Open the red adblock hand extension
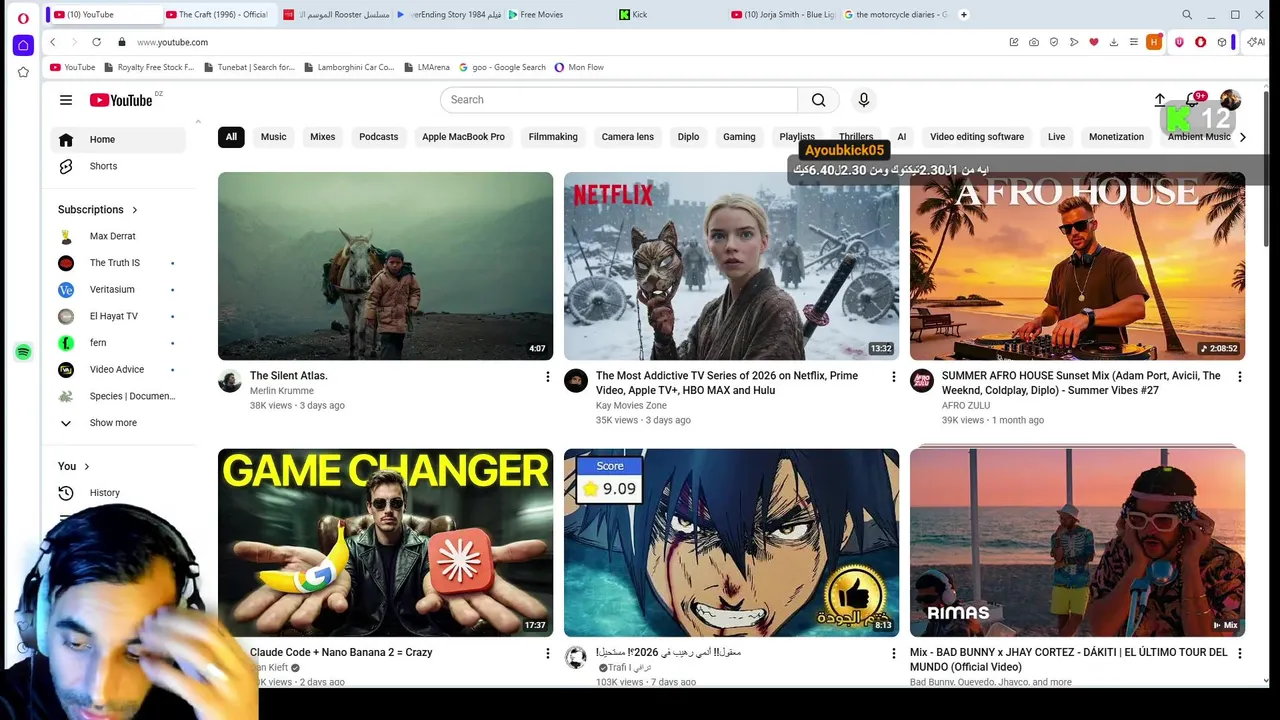The height and width of the screenshot is (720, 1280). pos(1200,42)
